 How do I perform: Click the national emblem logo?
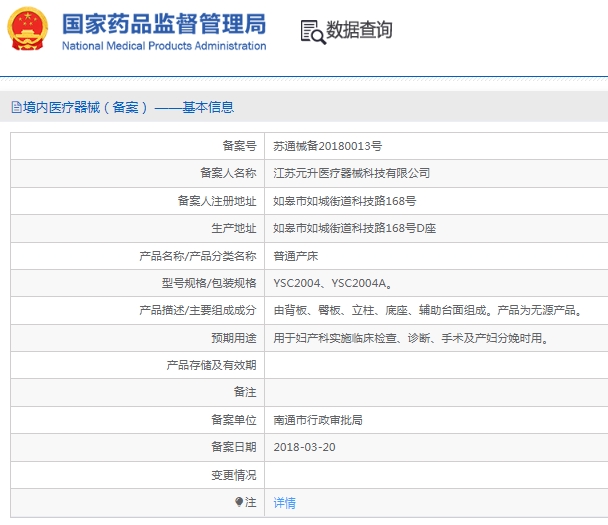[28, 29]
